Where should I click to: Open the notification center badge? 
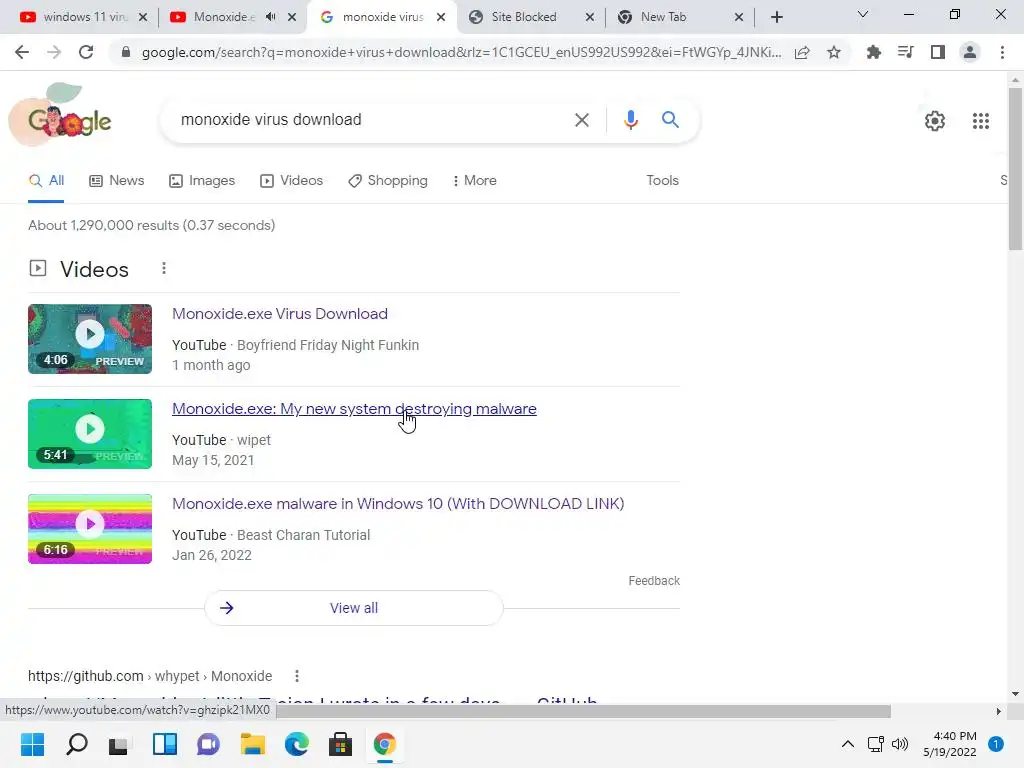995,744
